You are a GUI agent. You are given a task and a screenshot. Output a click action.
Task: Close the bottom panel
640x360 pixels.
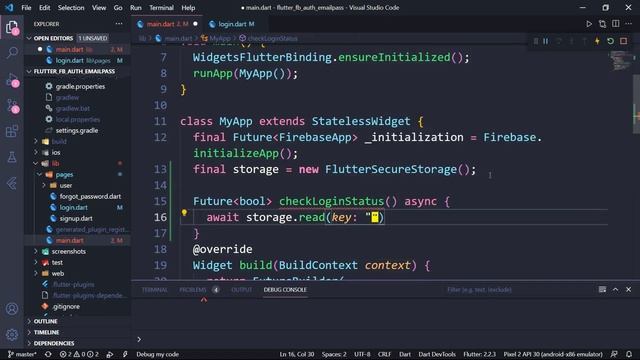coord(629,289)
